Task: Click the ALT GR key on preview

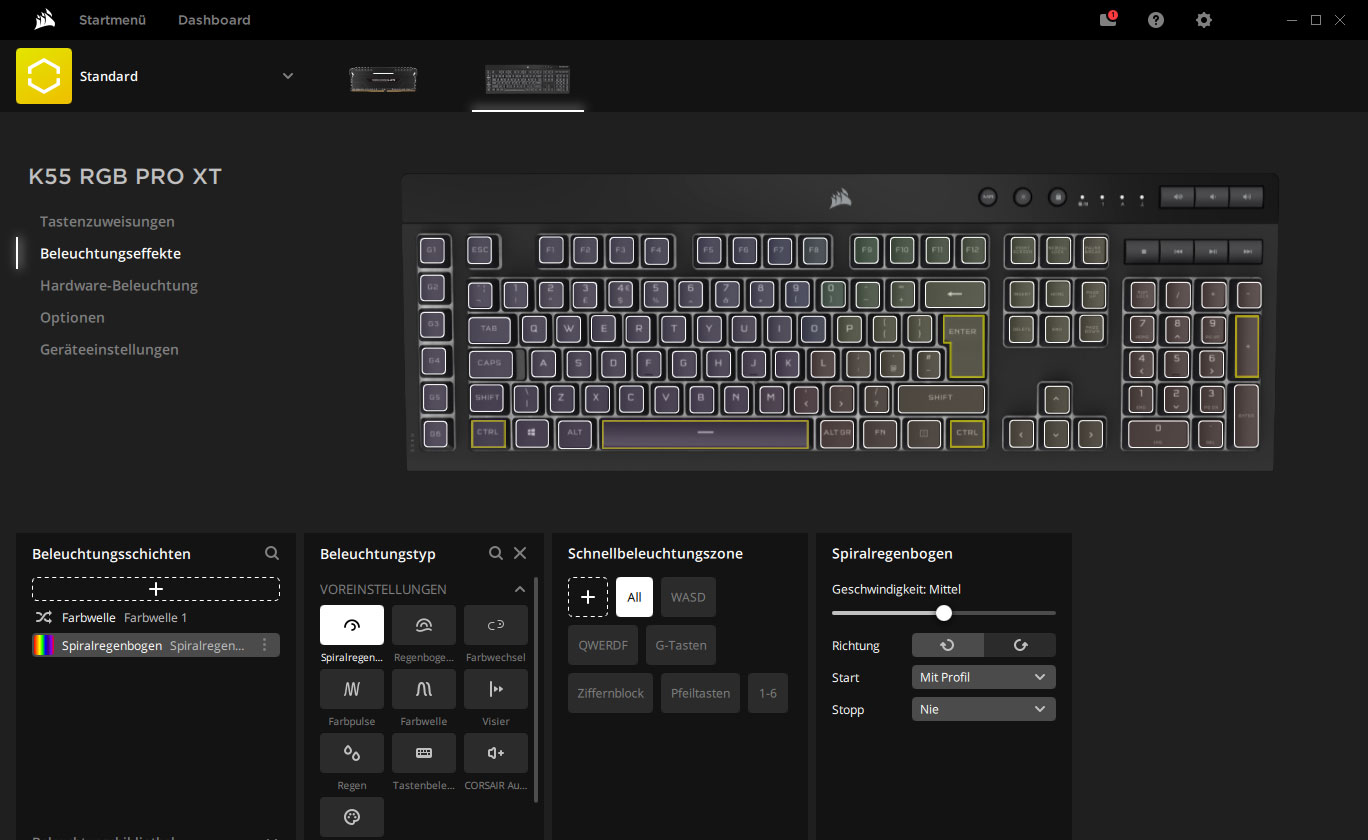Action: 837,433
